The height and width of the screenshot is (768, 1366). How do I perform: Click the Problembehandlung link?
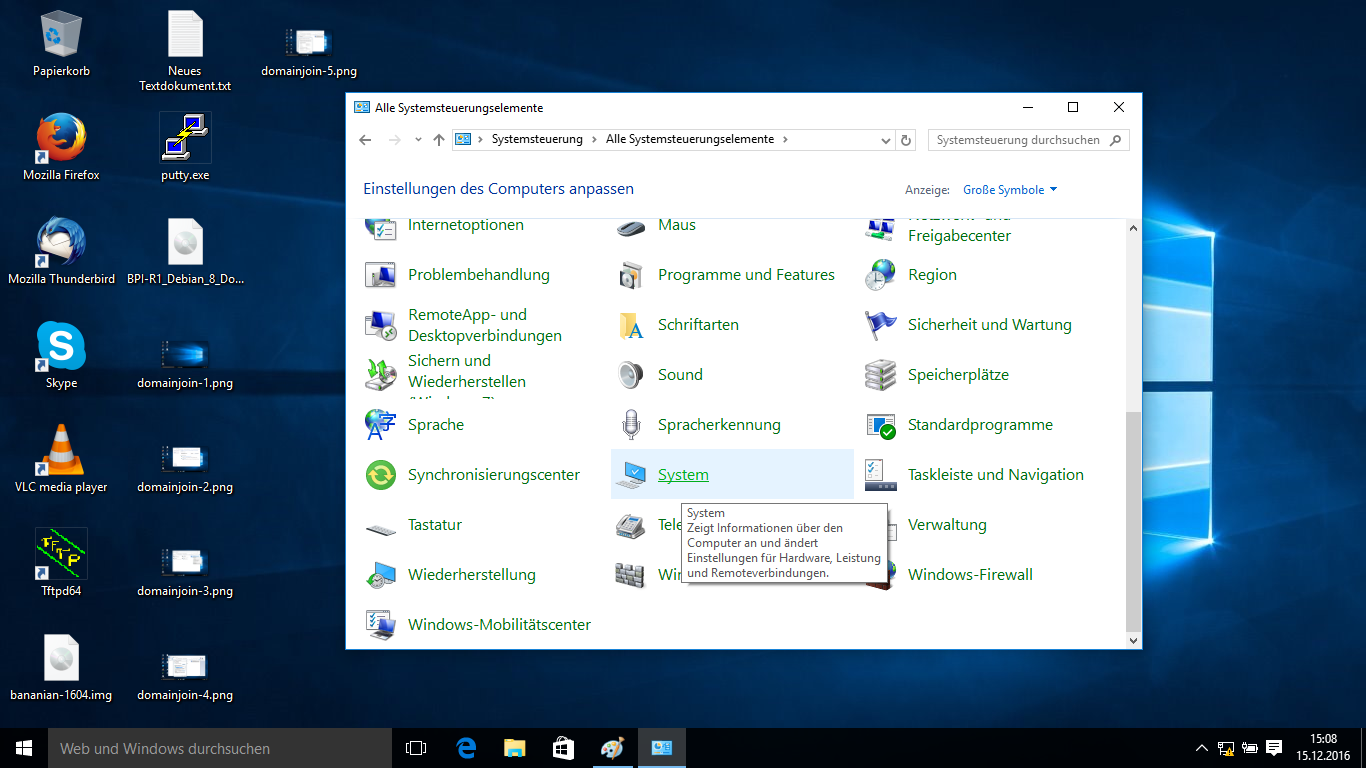point(478,275)
